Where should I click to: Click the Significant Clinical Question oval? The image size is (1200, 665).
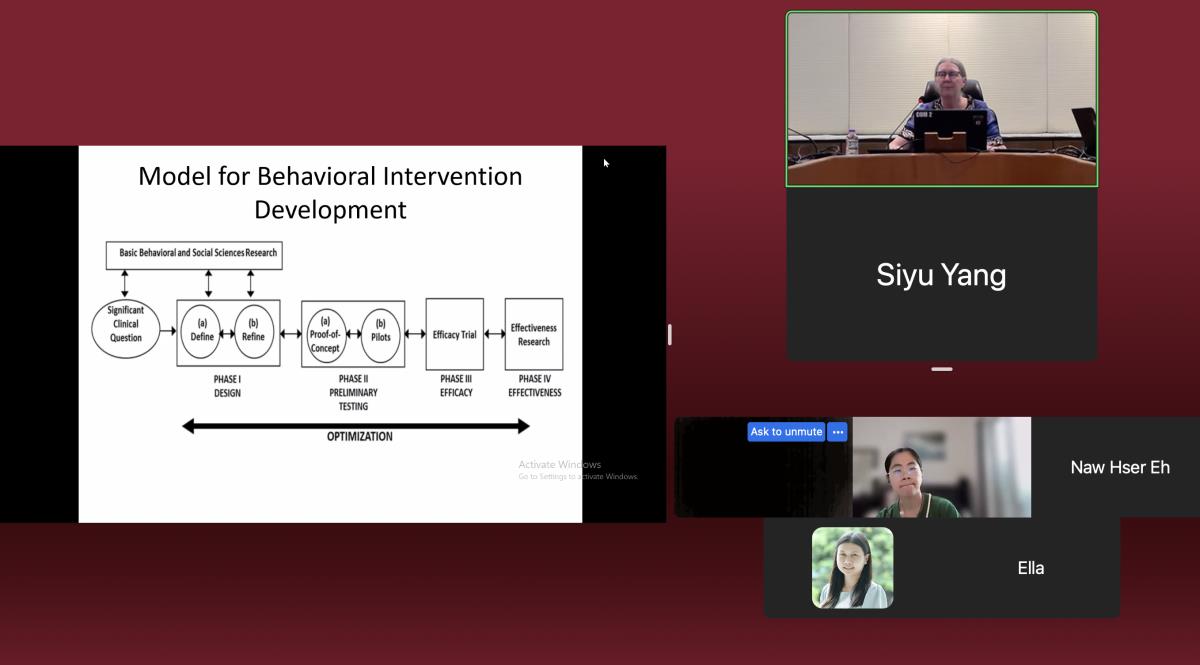click(126, 325)
